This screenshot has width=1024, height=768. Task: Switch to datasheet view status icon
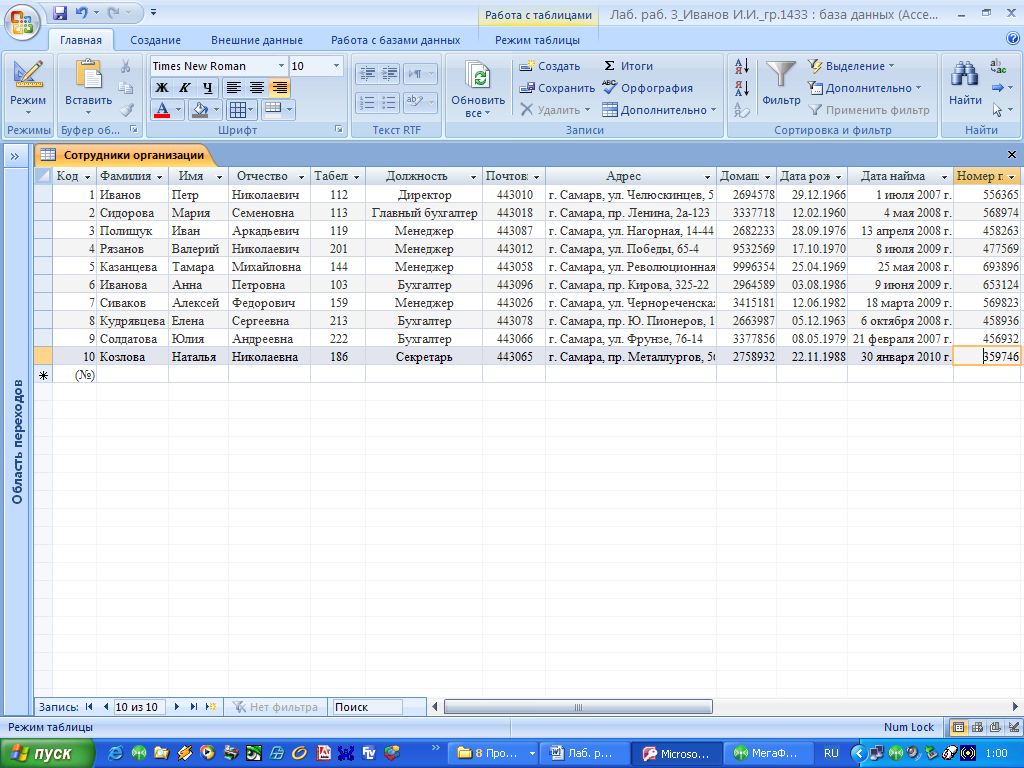click(958, 727)
